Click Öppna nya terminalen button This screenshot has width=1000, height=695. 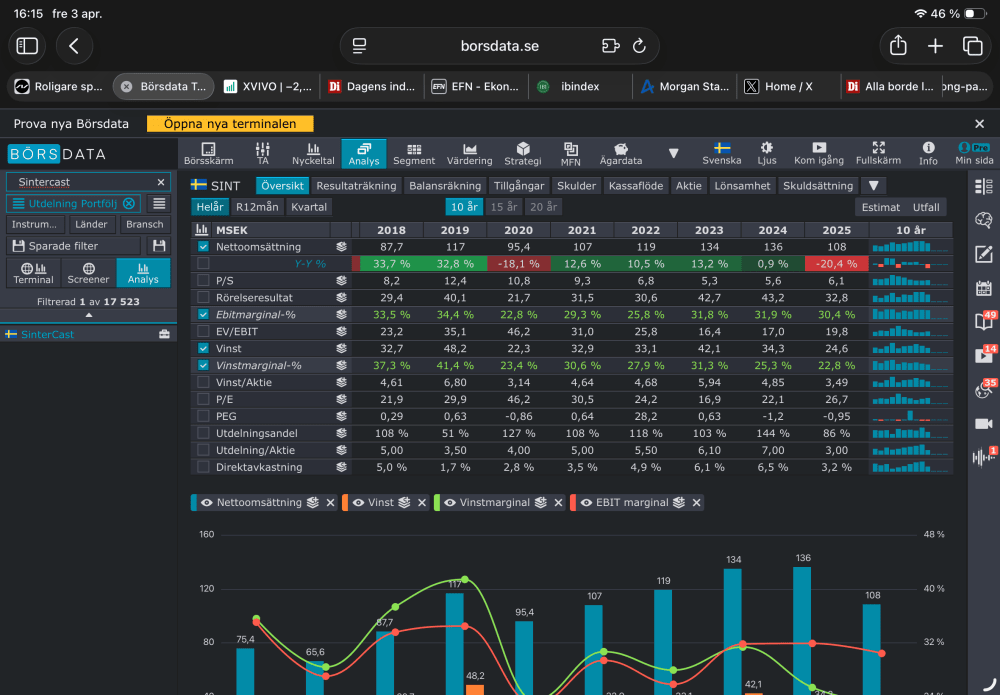click(x=230, y=124)
